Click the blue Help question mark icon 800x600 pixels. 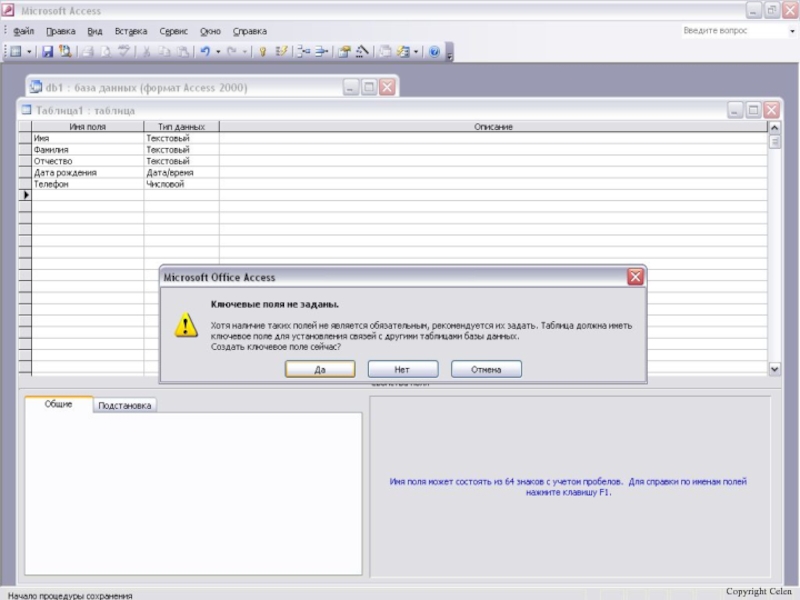(x=435, y=51)
